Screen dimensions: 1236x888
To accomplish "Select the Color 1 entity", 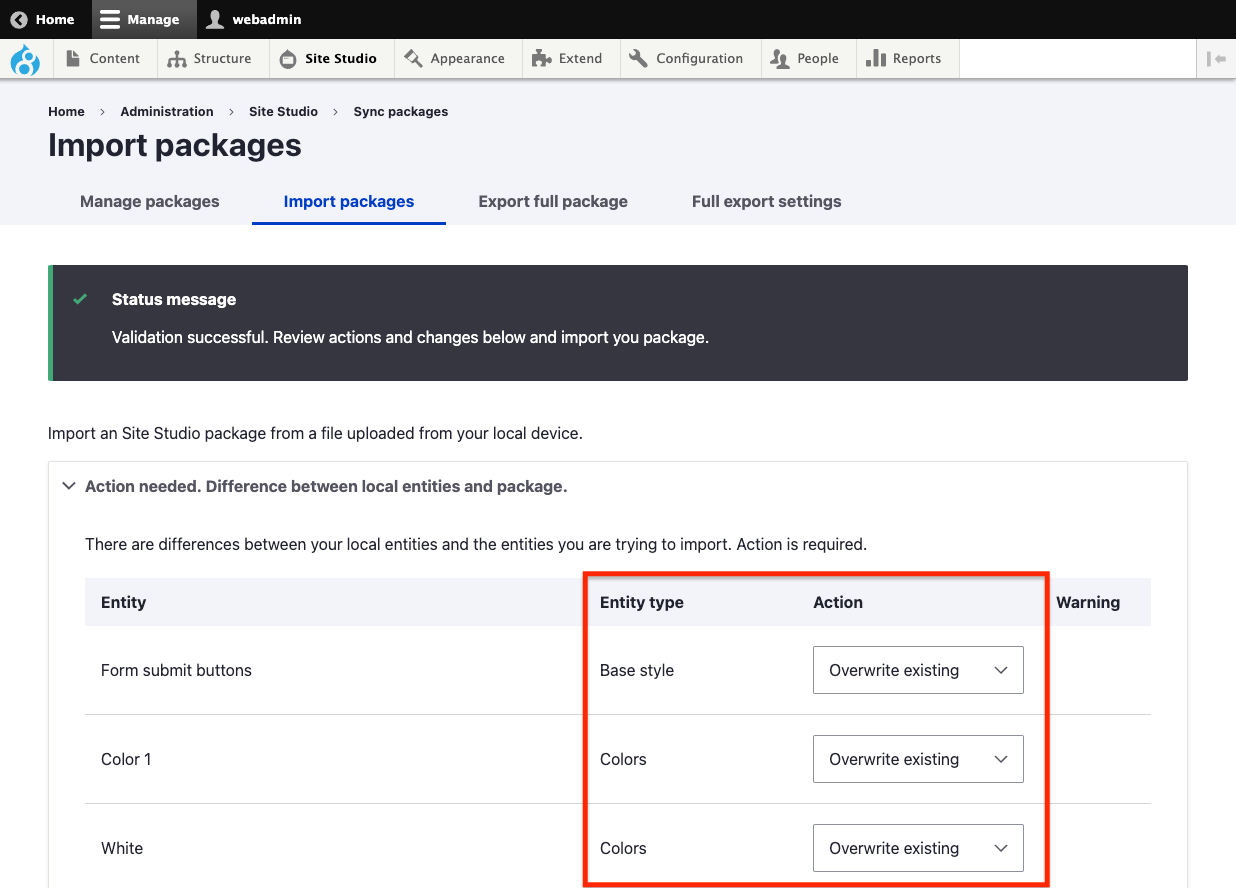I will 126,759.
